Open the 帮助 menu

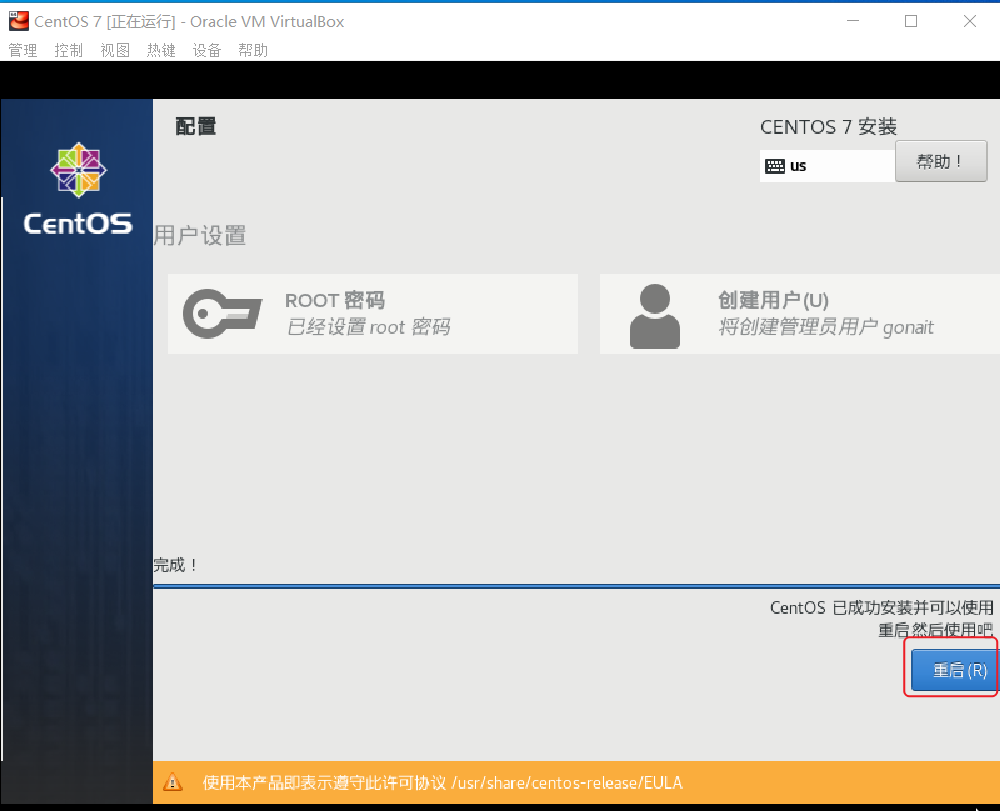pyautogui.click(x=253, y=50)
